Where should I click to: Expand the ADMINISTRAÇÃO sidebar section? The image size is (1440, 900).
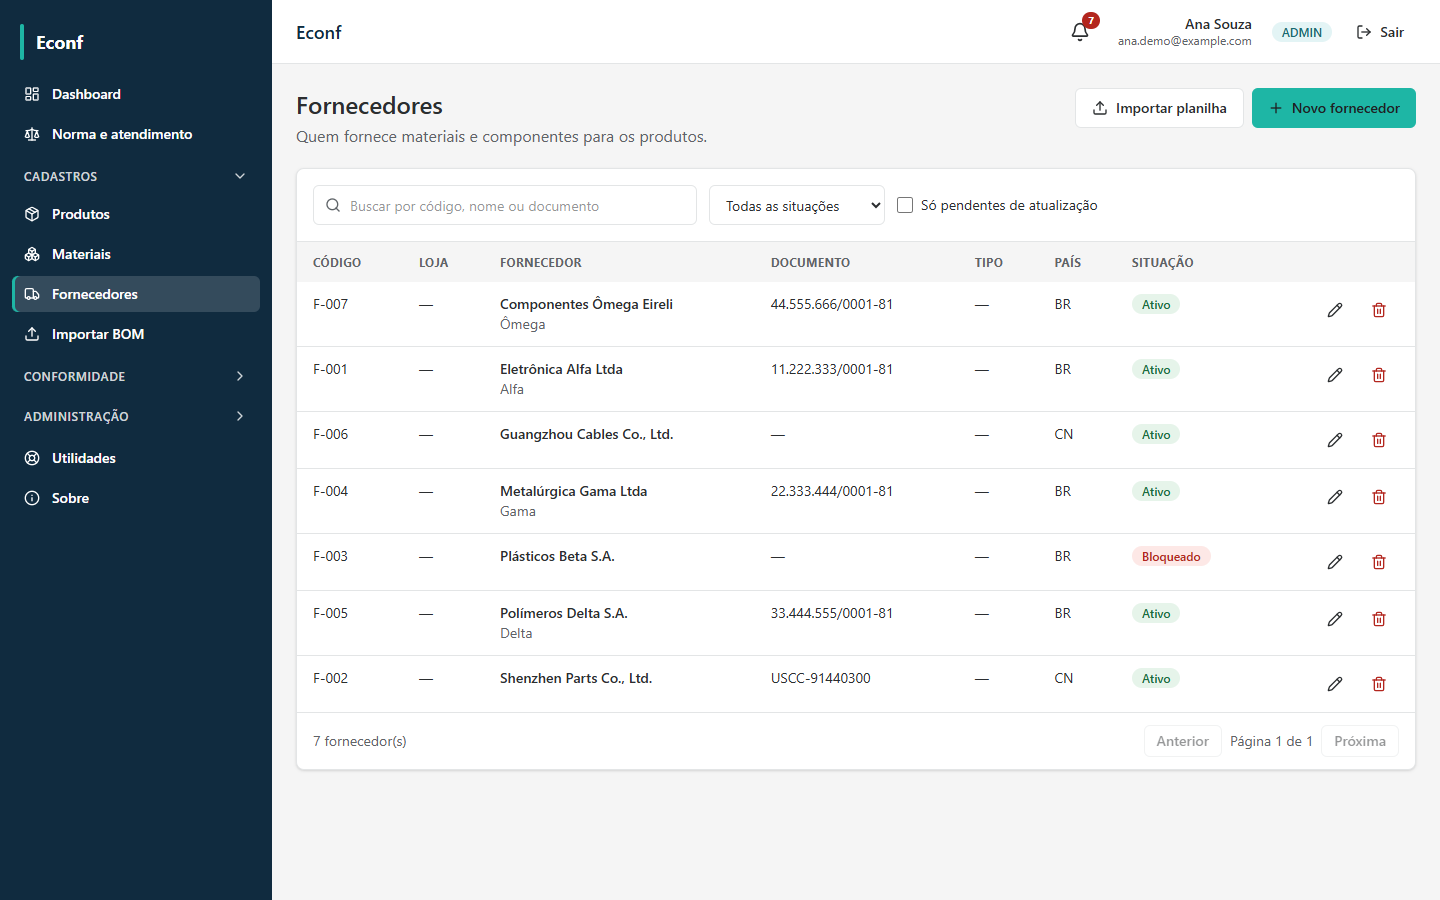point(136,416)
